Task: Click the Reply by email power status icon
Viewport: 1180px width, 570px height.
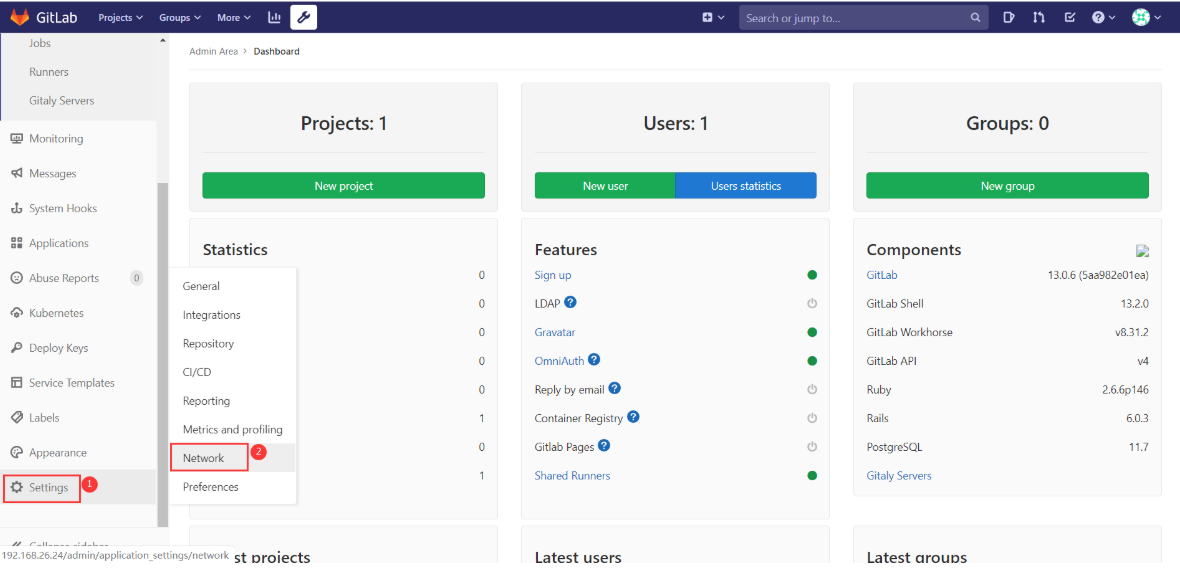Action: point(812,389)
